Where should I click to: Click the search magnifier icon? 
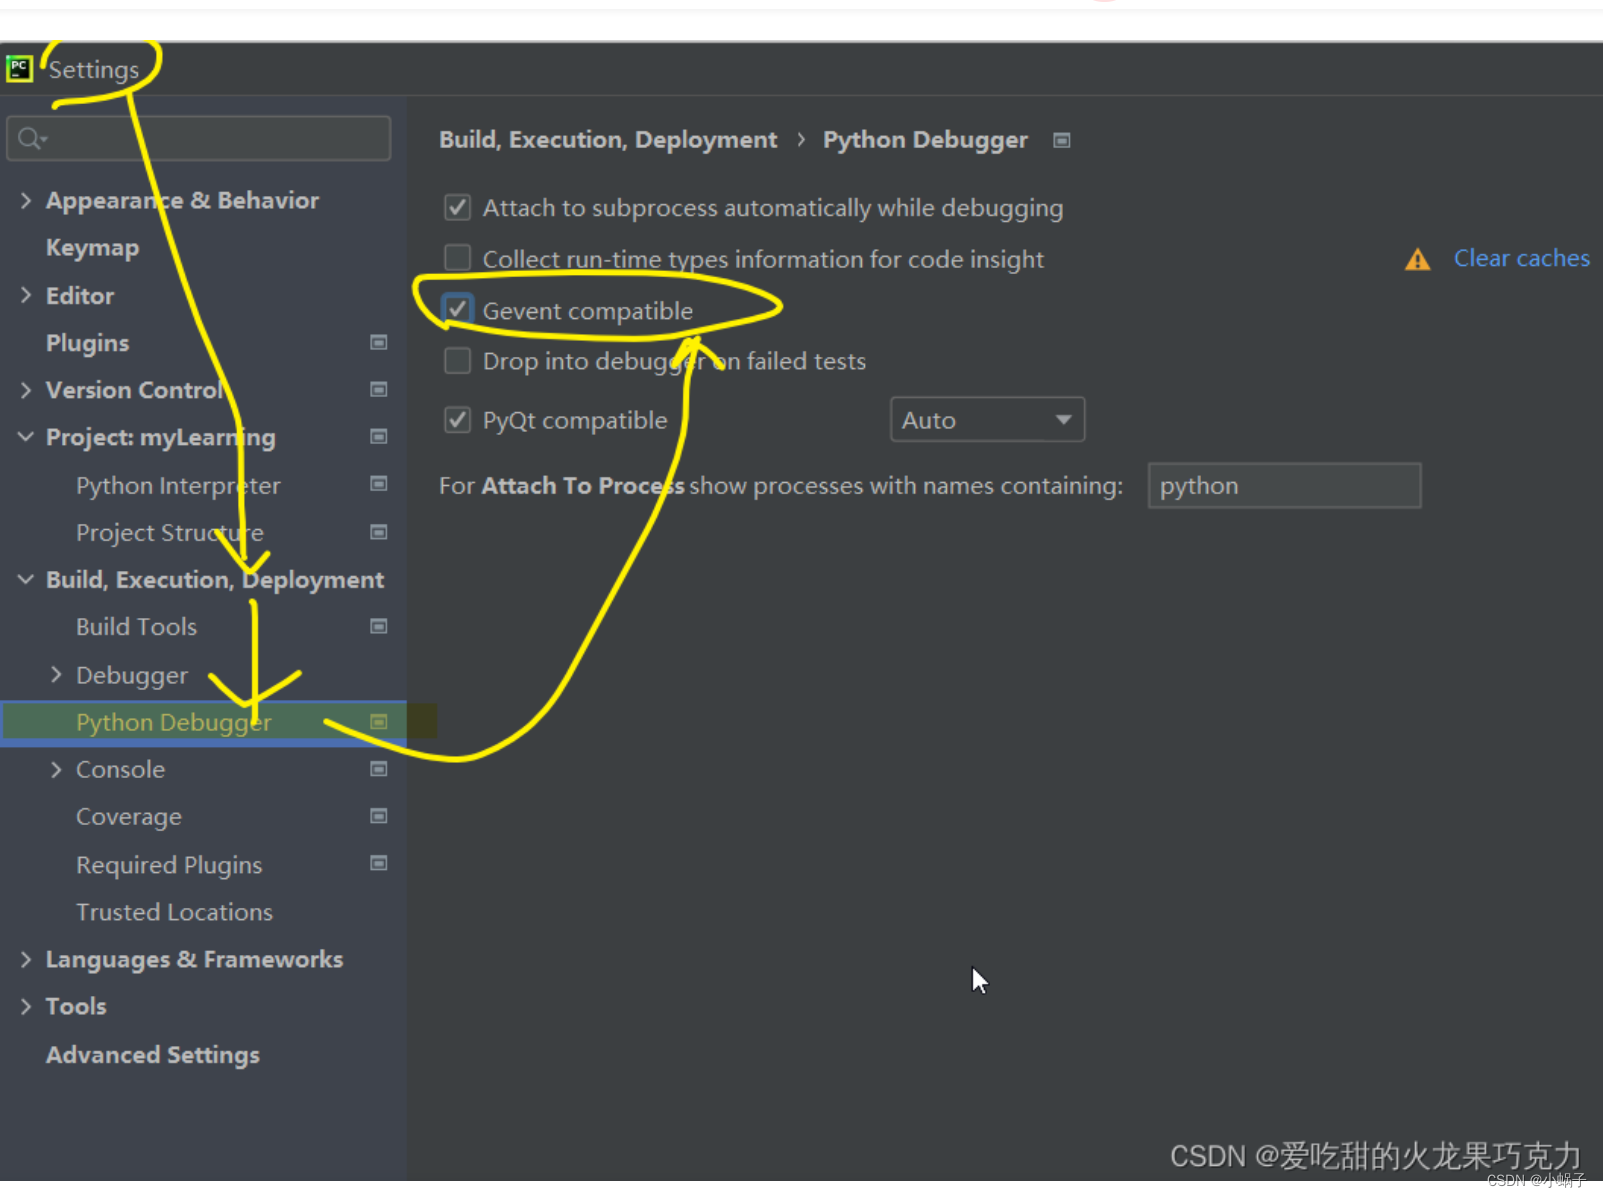31,138
